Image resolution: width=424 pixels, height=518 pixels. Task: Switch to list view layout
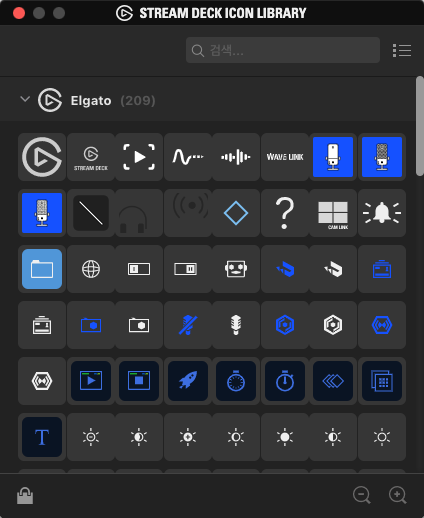pos(402,50)
